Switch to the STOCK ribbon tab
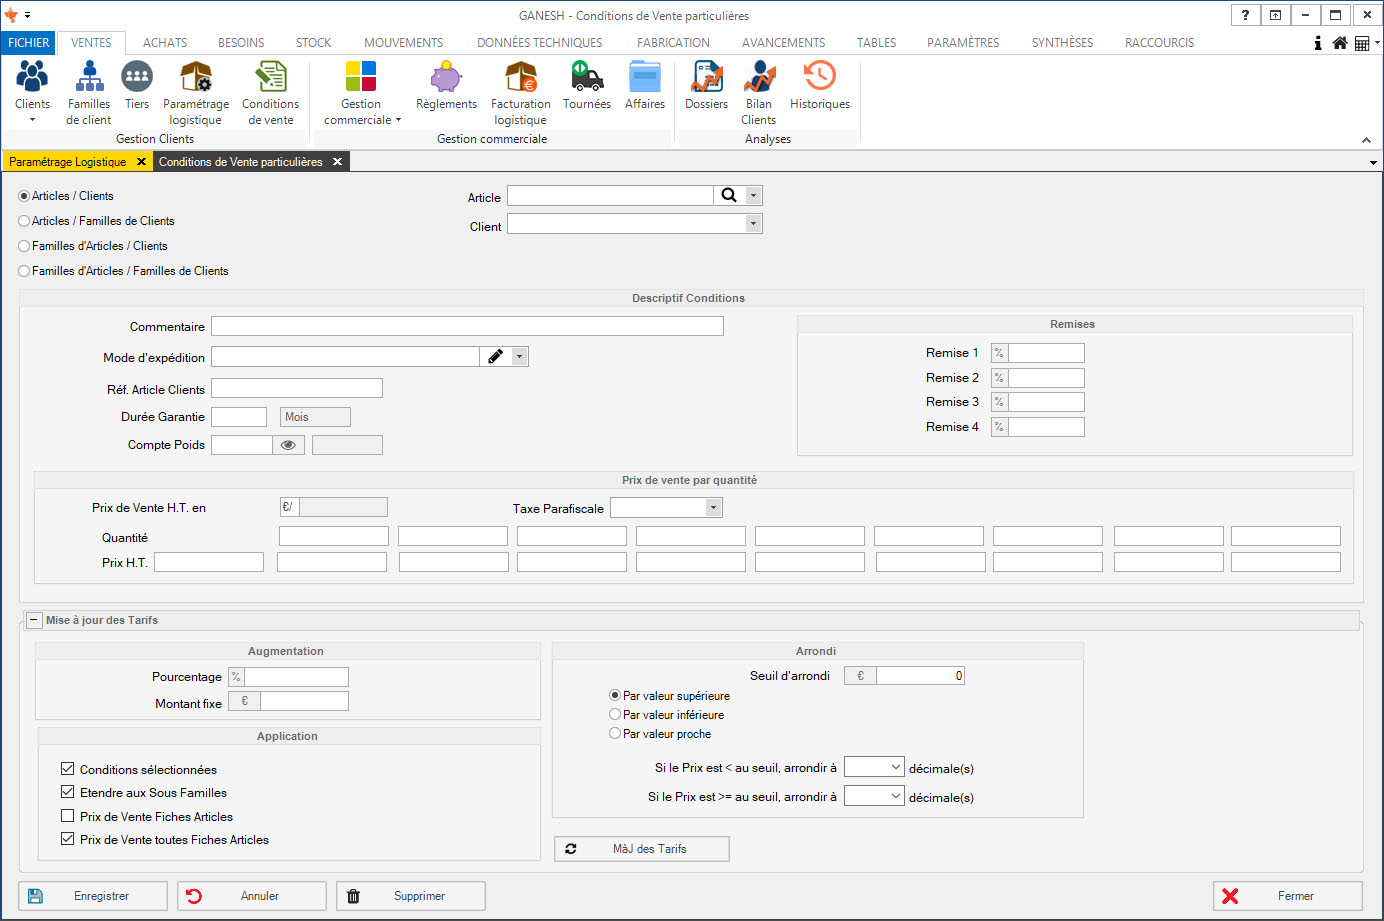This screenshot has height=921, width=1384. [x=313, y=43]
